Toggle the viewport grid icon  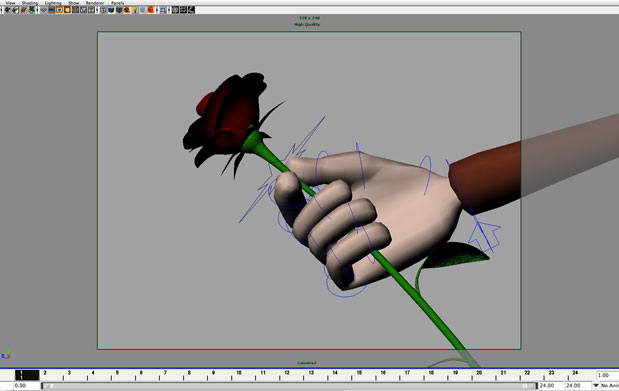coord(43,10)
